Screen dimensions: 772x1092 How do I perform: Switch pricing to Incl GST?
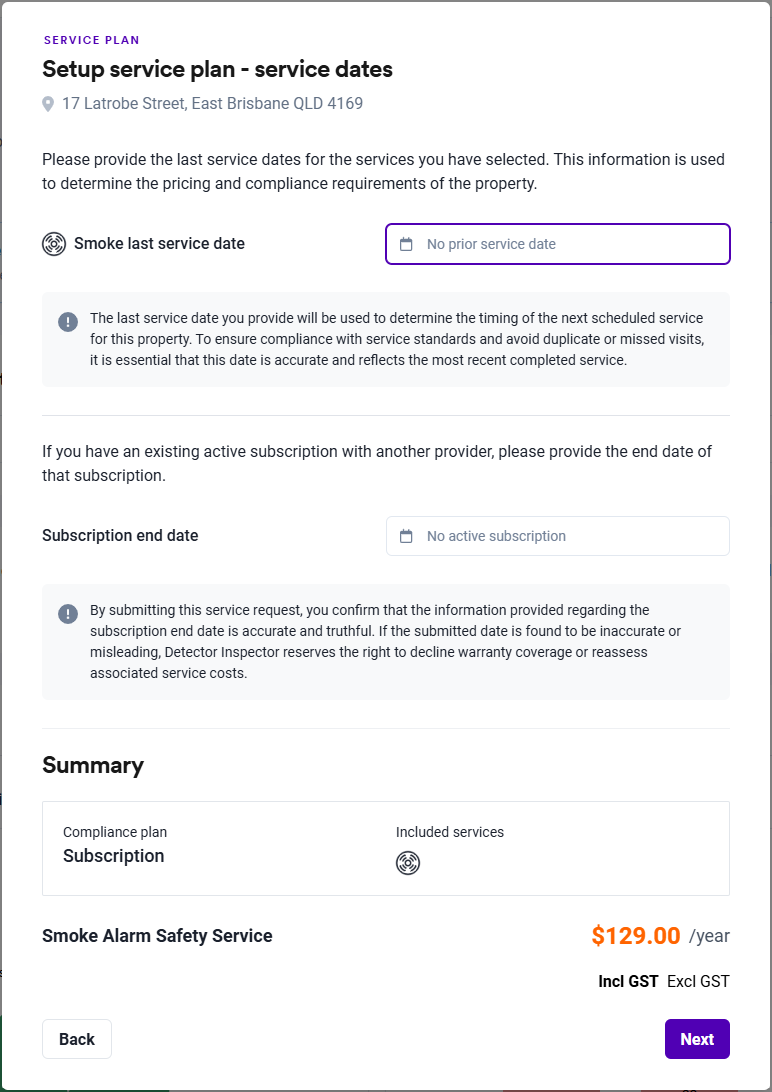click(628, 982)
